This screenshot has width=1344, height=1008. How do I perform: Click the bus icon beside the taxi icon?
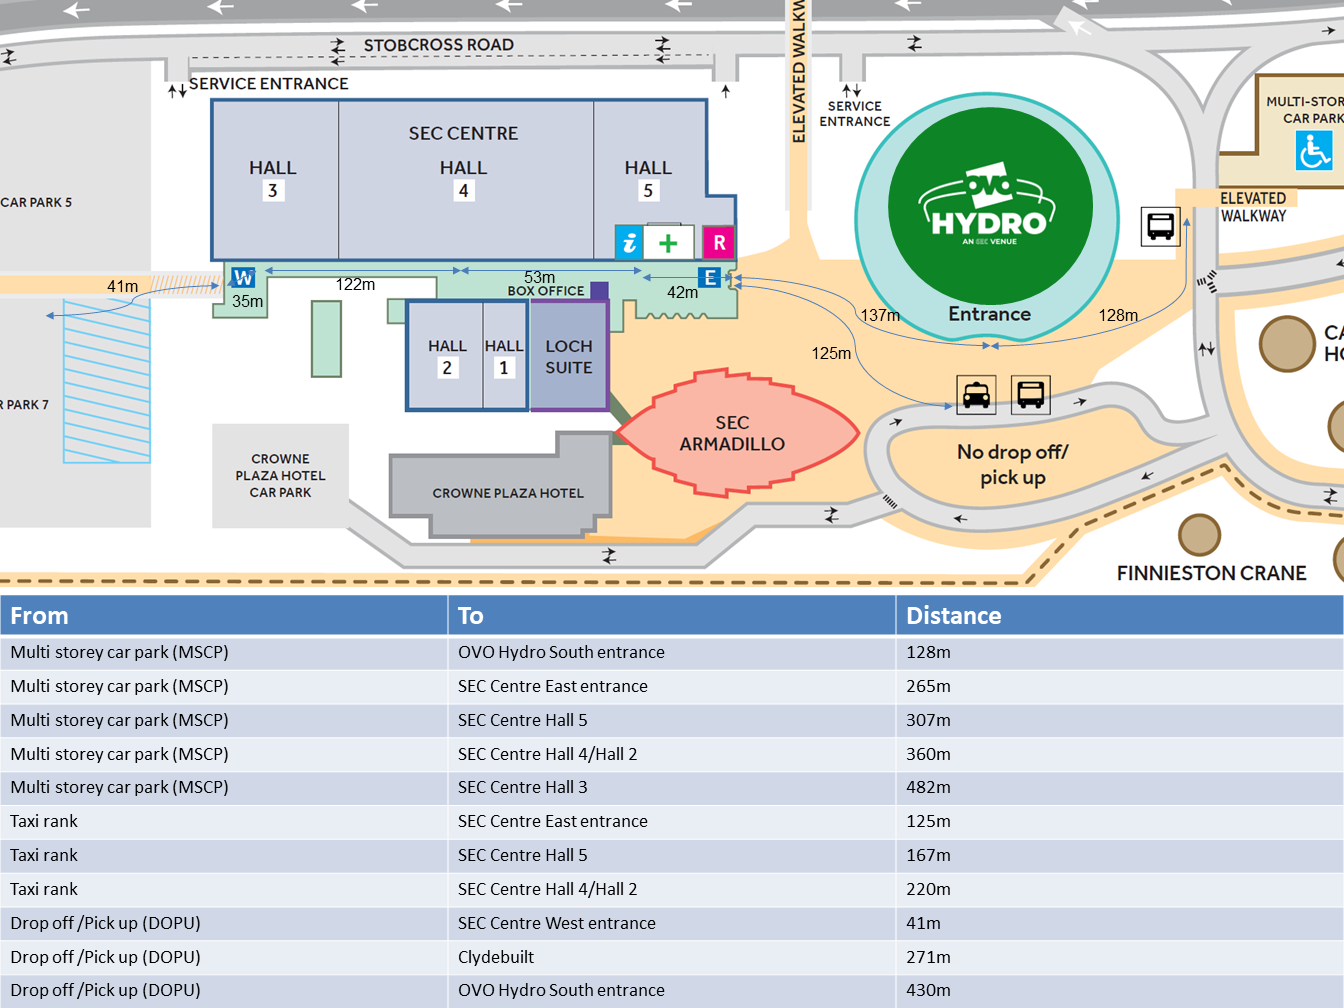pyautogui.click(x=1030, y=394)
